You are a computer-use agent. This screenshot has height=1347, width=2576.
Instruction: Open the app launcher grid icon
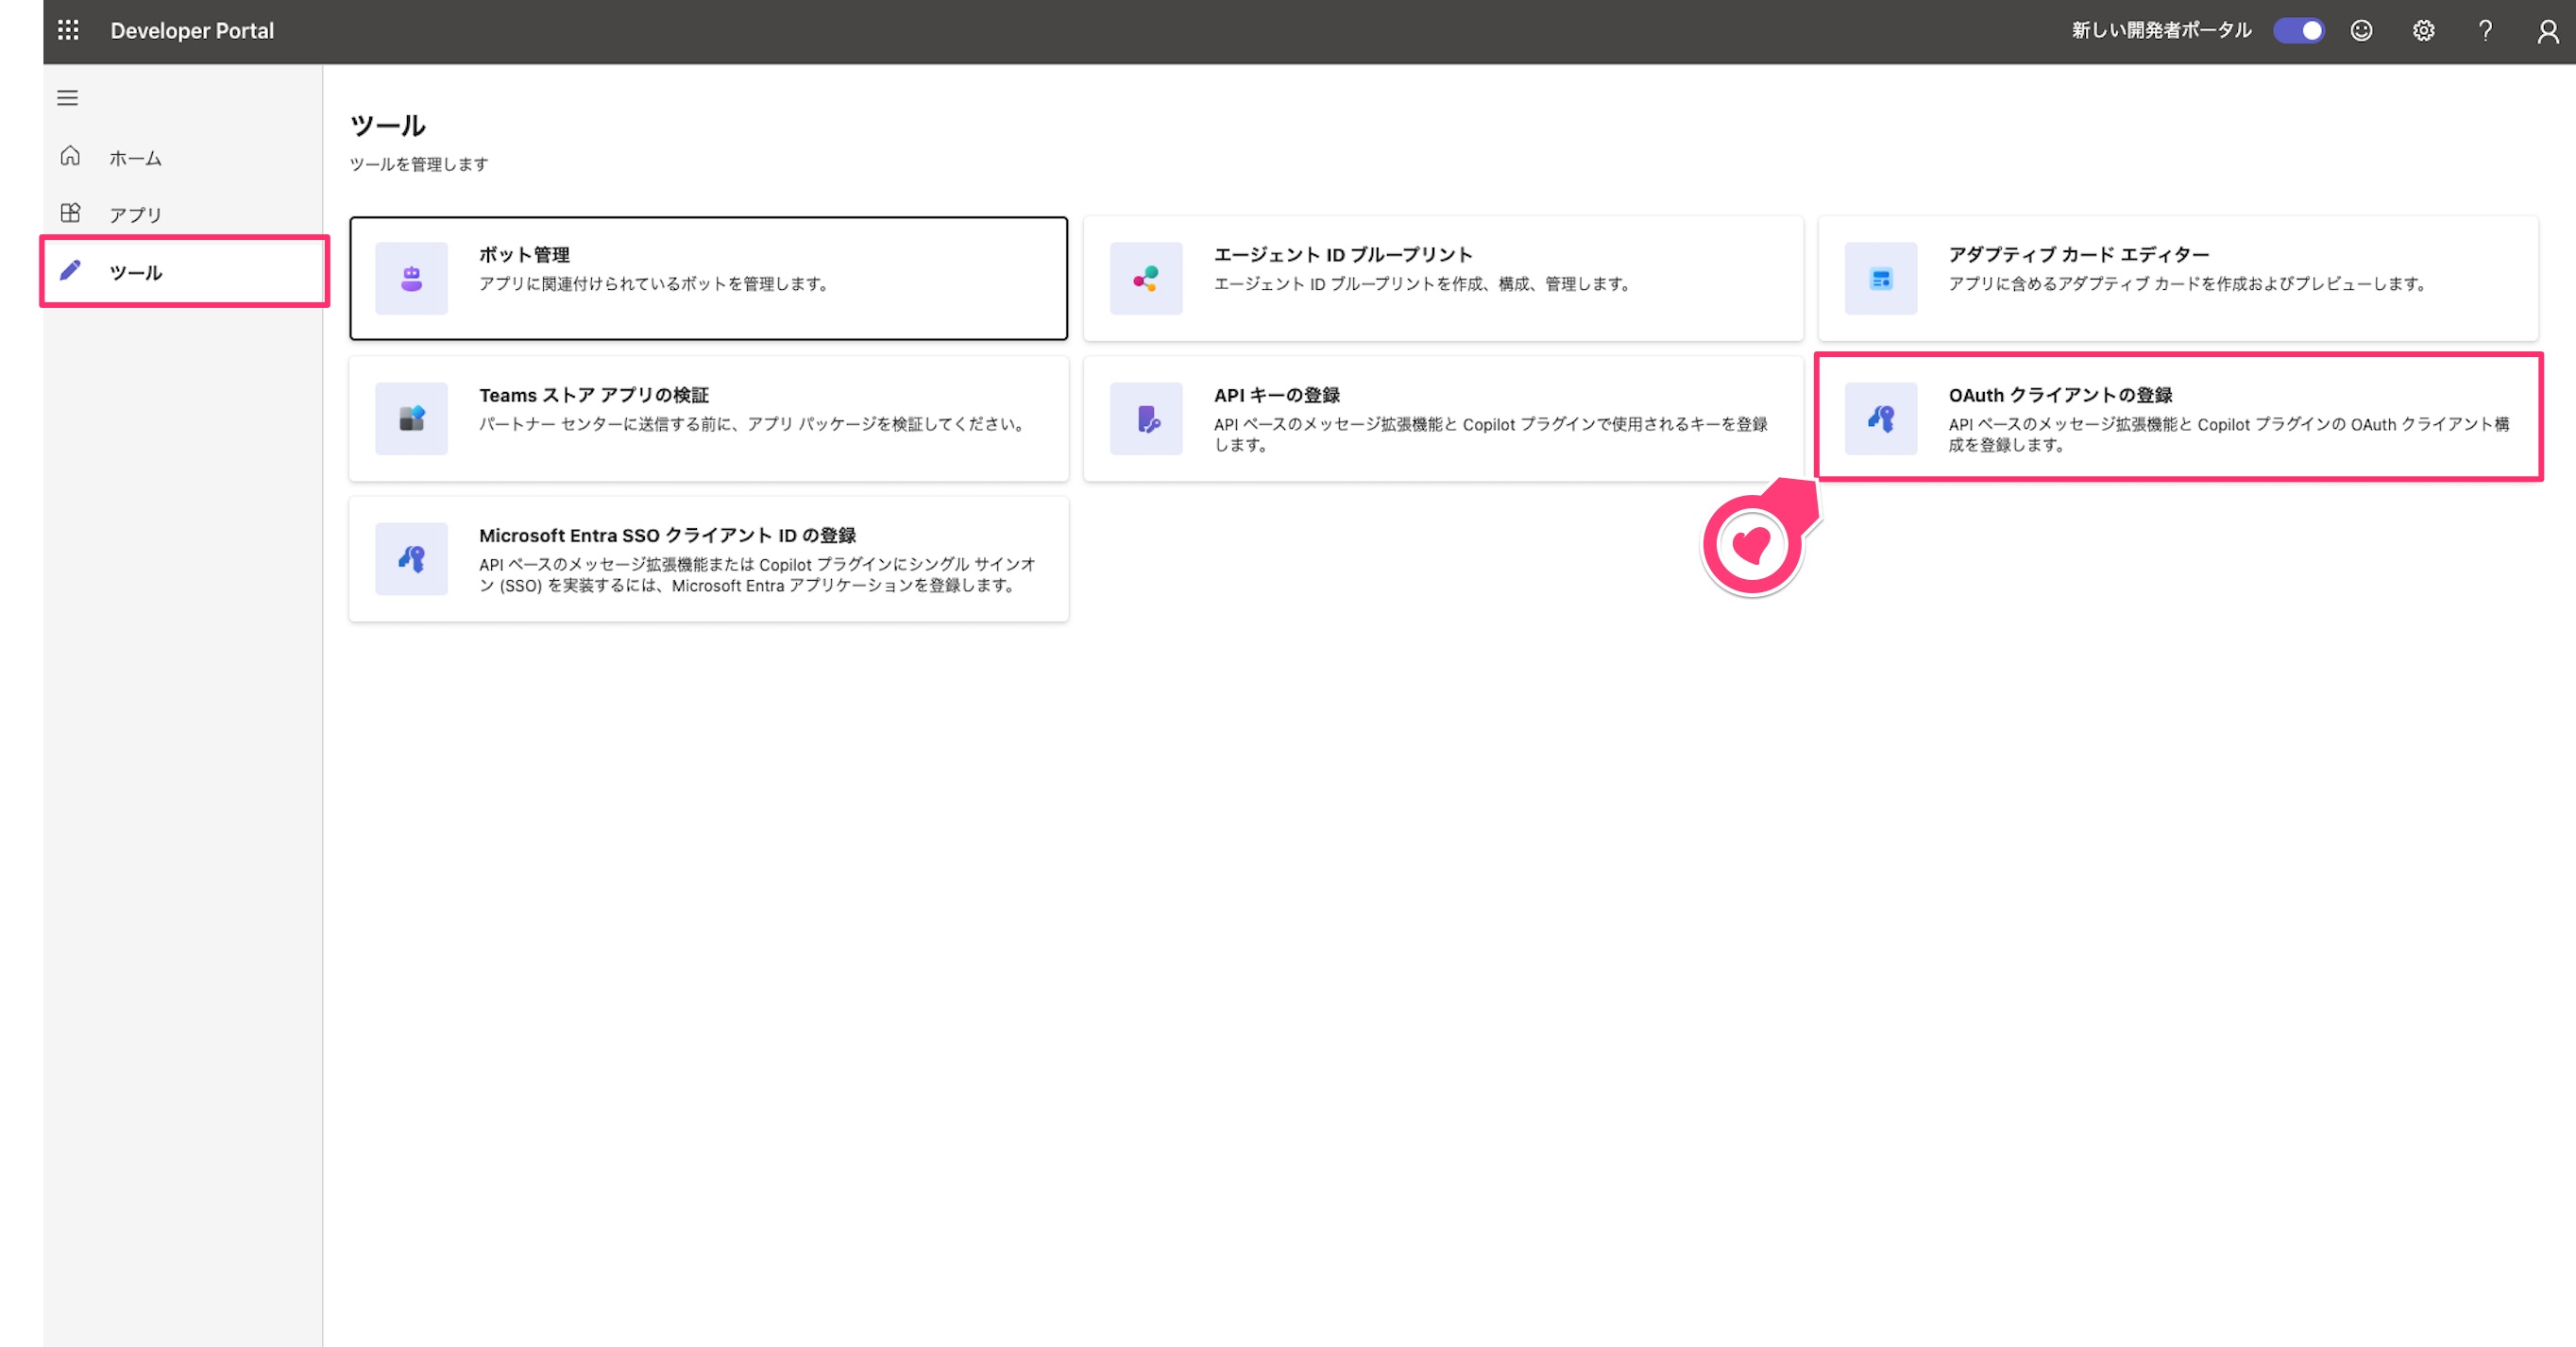[68, 30]
